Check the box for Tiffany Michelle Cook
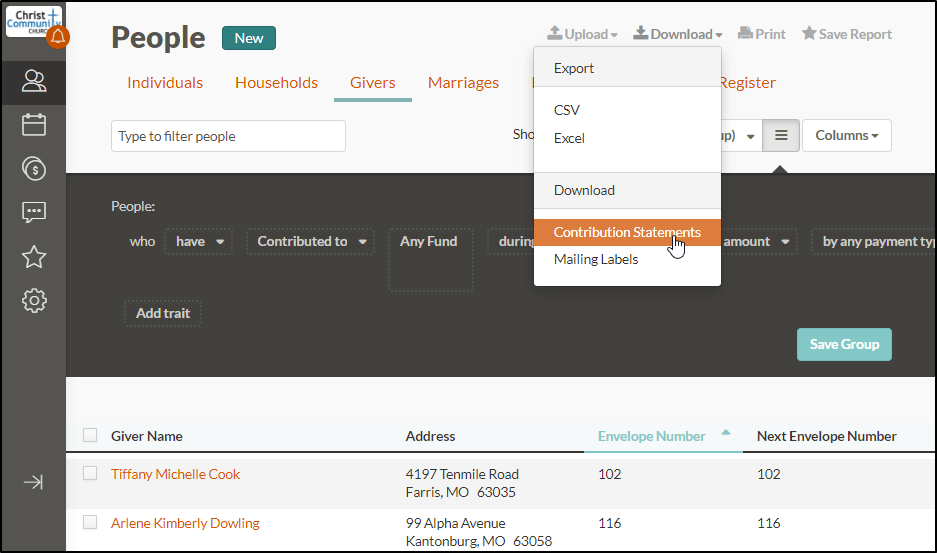Screen dimensions: 937x553 click(90, 473)
